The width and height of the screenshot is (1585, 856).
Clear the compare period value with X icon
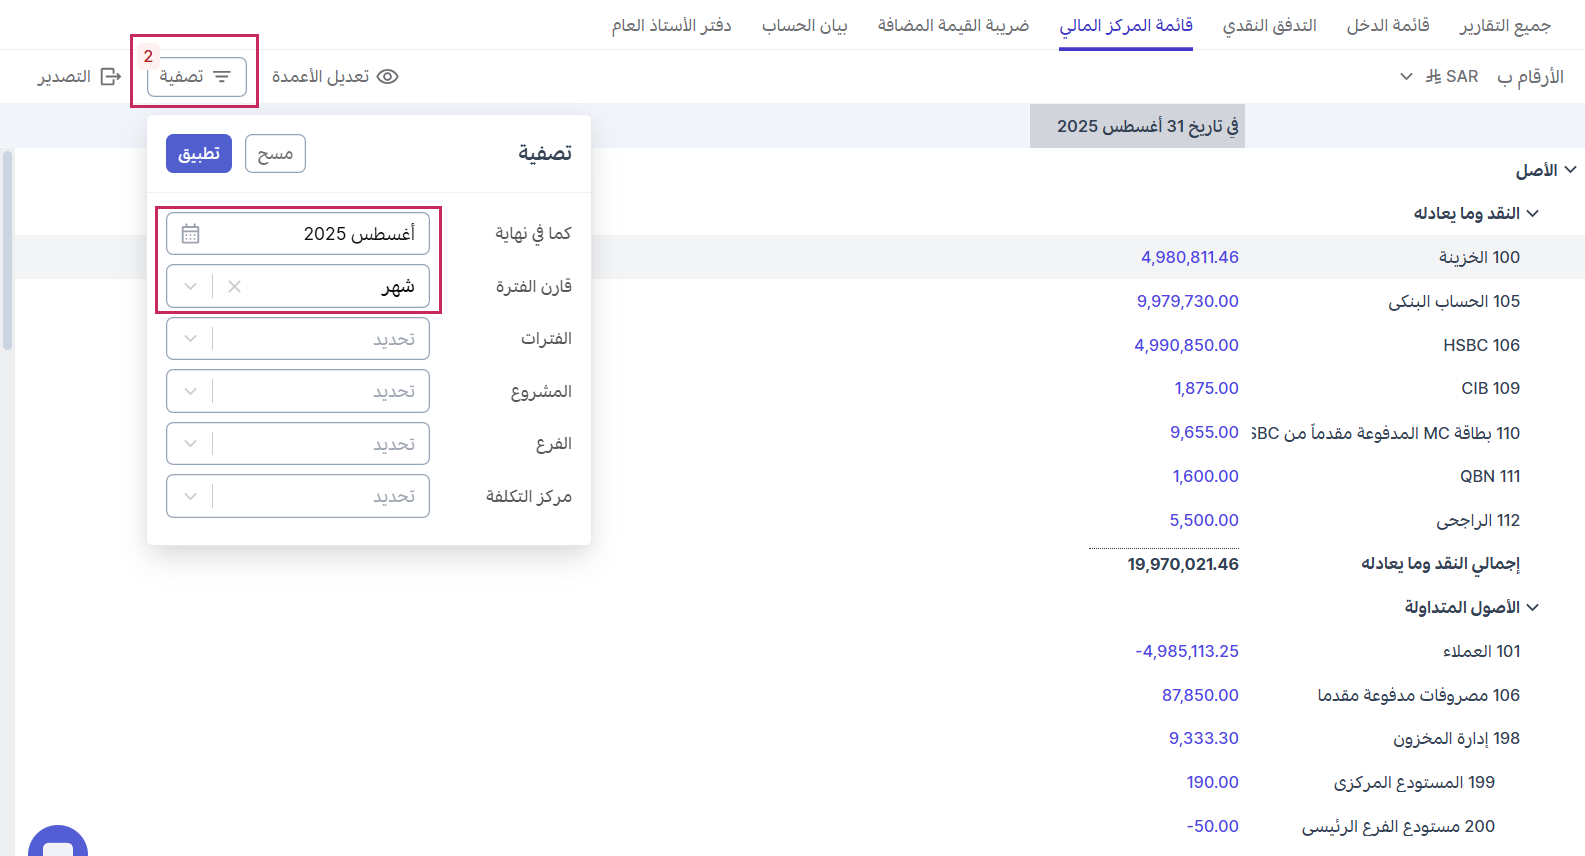pyautogui.click(x=234, y=287)
